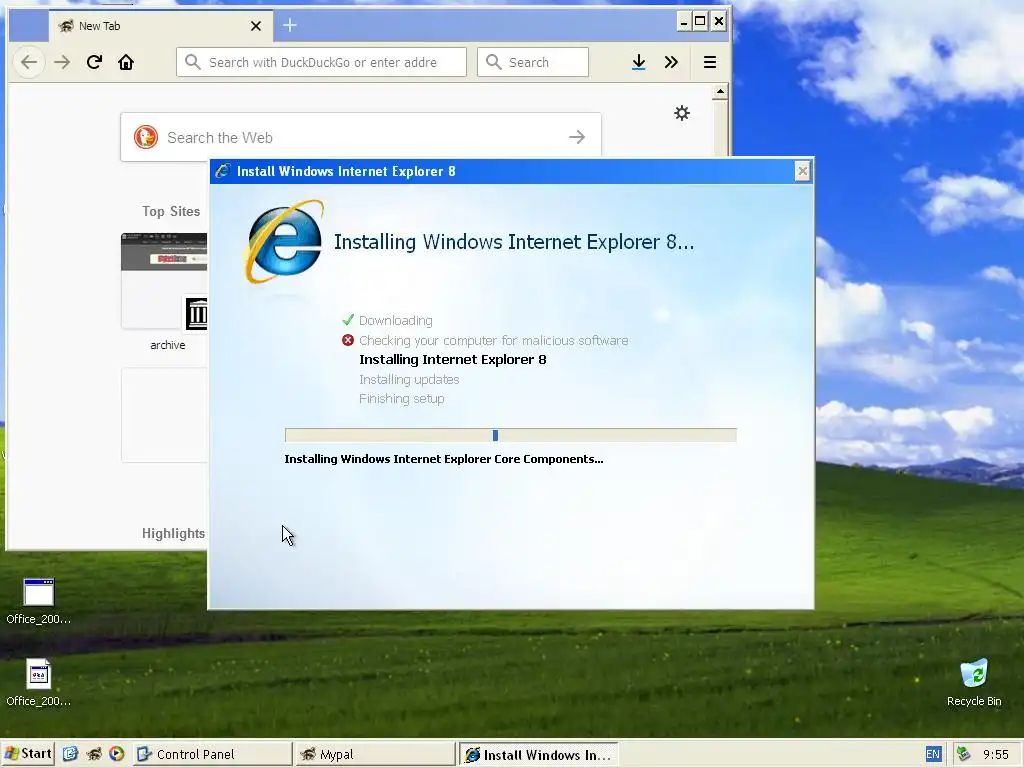Click the DuckDuckGo logo in search box
This screenshot has width=1024, height=768.
146,137
